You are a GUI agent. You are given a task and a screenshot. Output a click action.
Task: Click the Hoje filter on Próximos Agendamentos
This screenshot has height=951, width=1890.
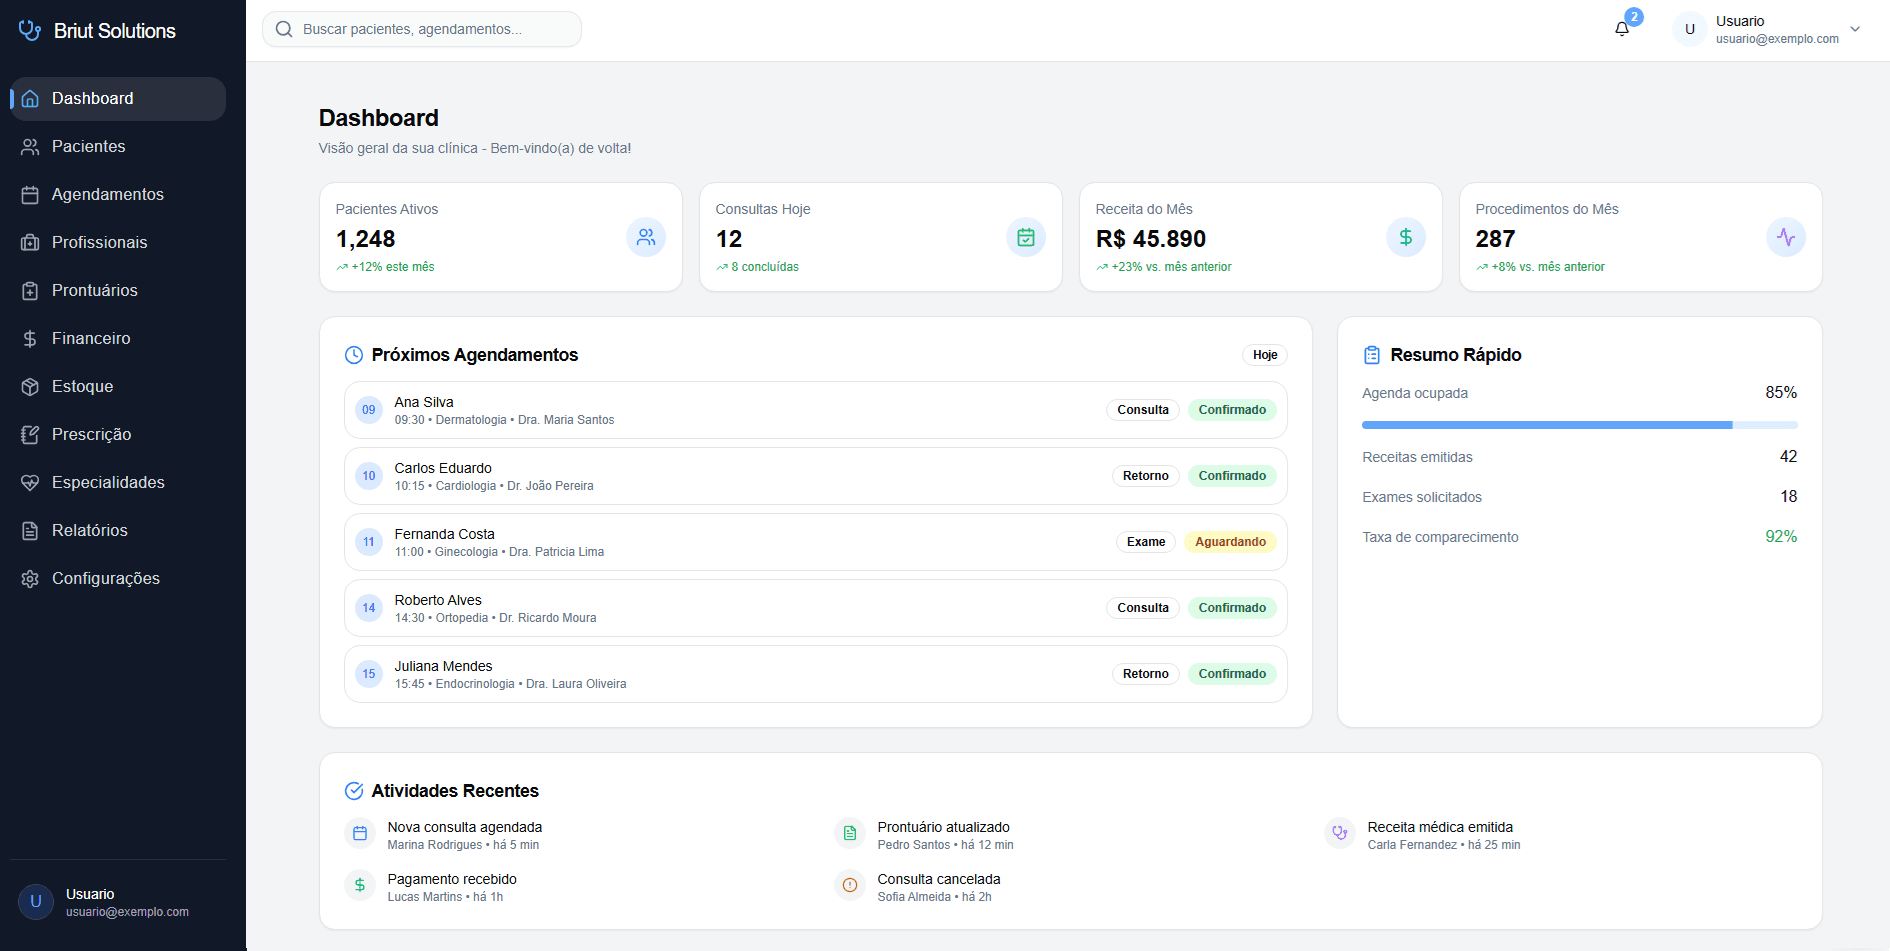tap(1264, 354)
